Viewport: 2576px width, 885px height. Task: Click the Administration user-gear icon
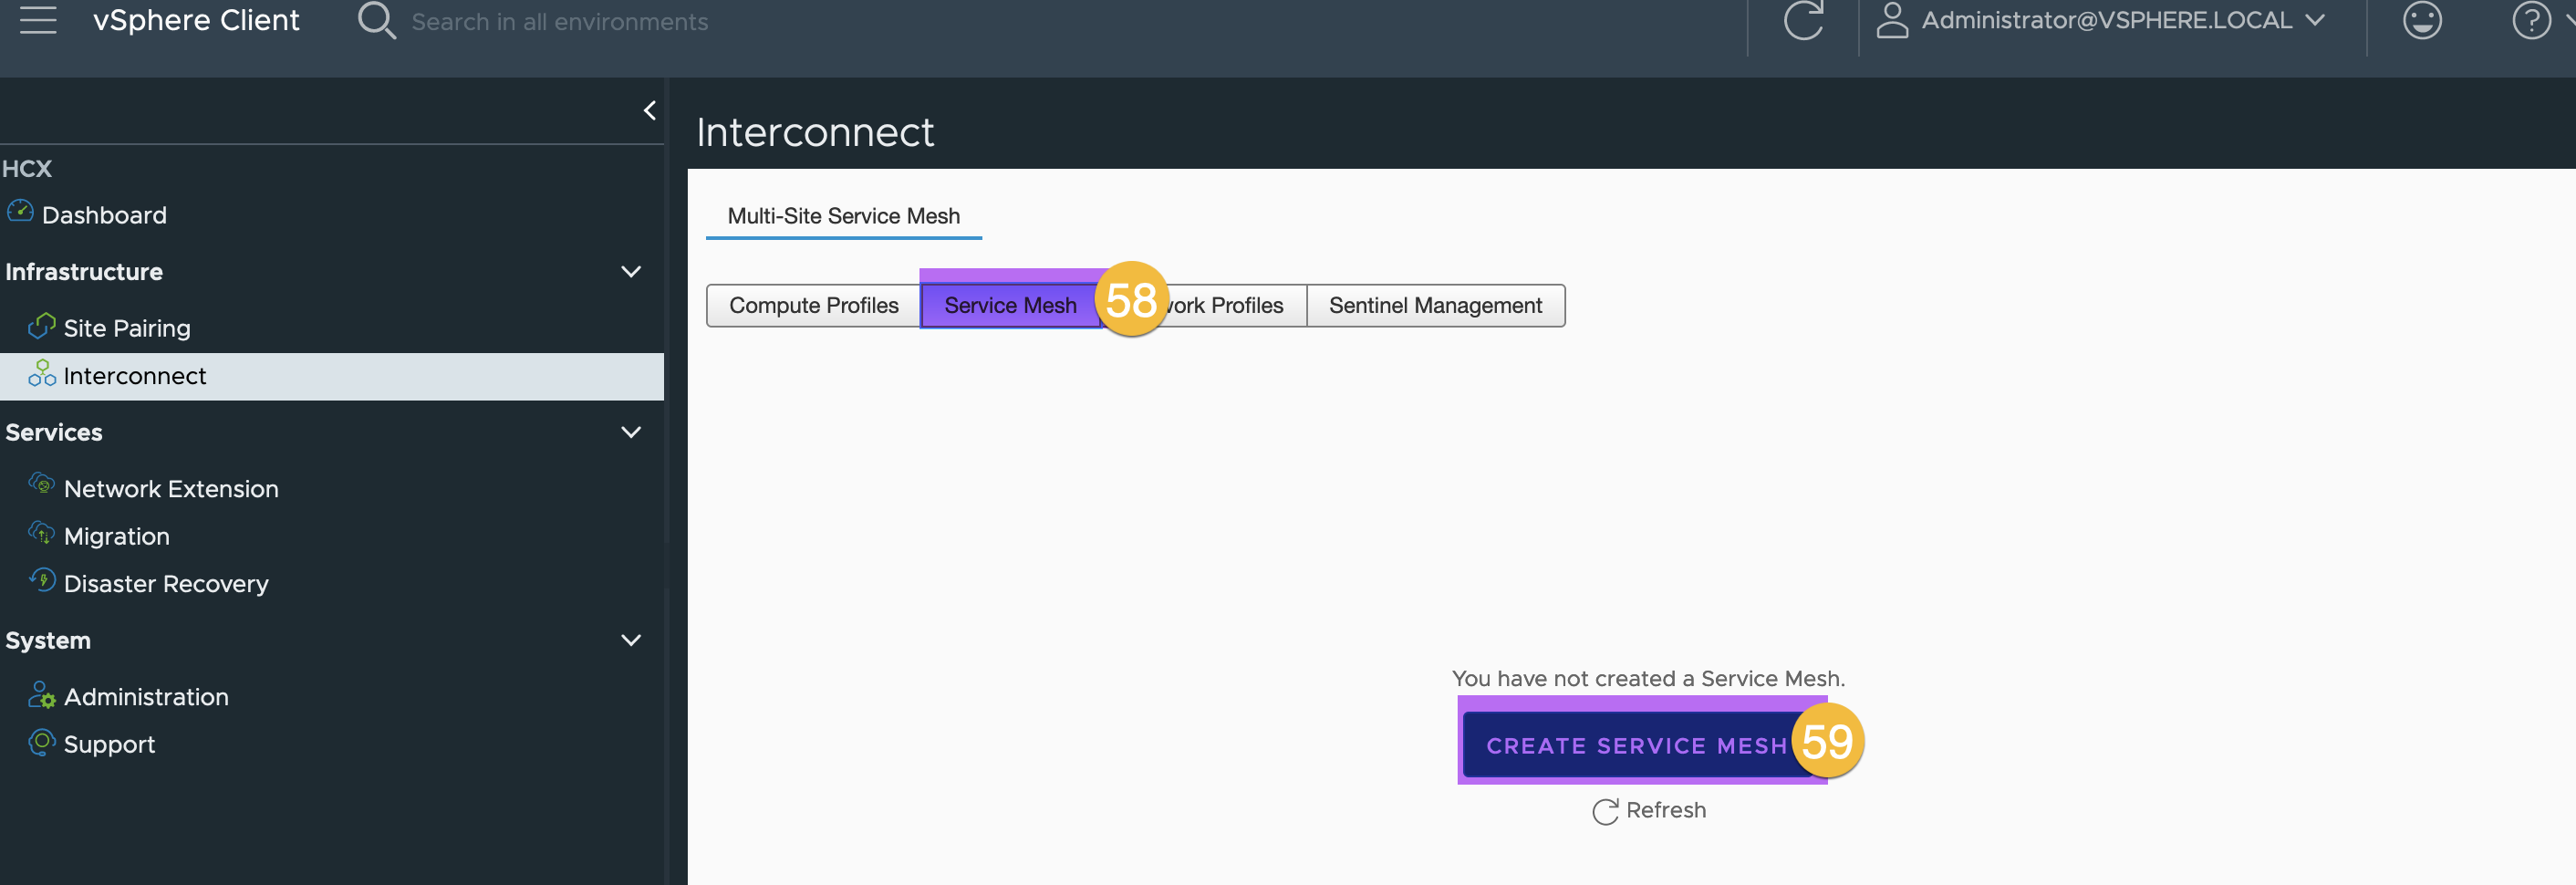click(42, 694)
